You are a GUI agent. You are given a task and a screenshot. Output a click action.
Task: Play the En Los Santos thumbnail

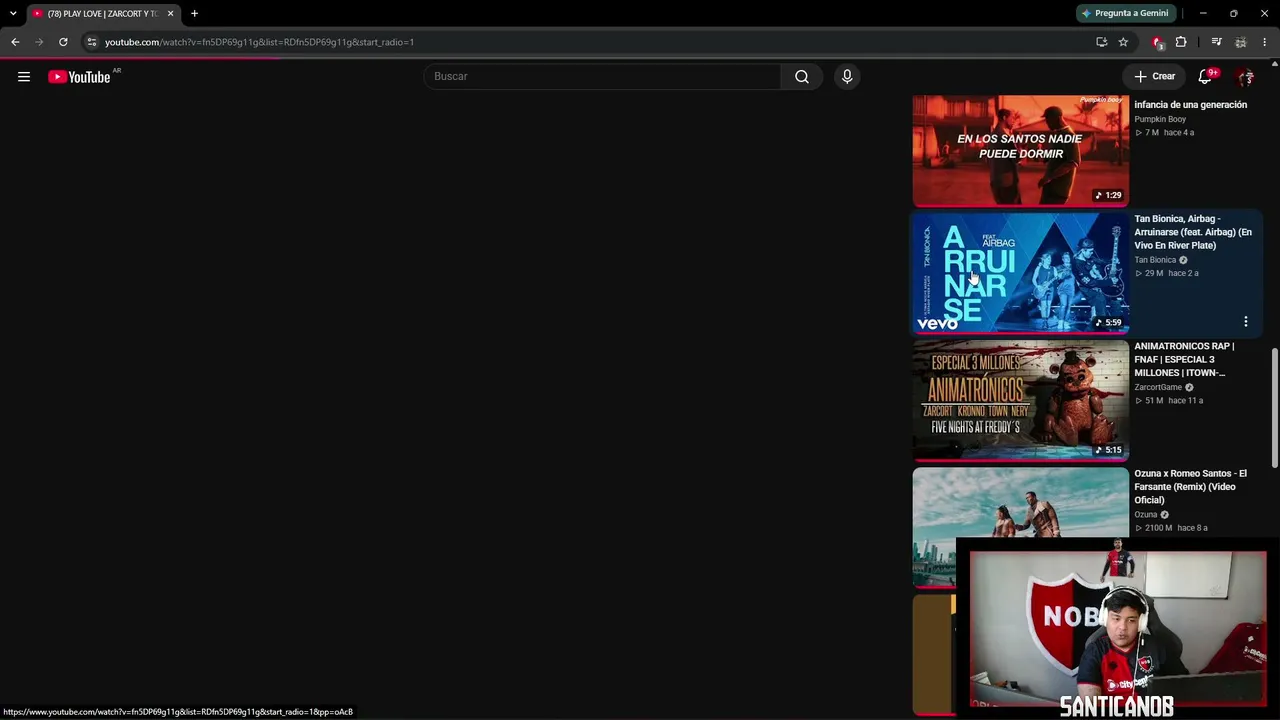point(1020,150)
